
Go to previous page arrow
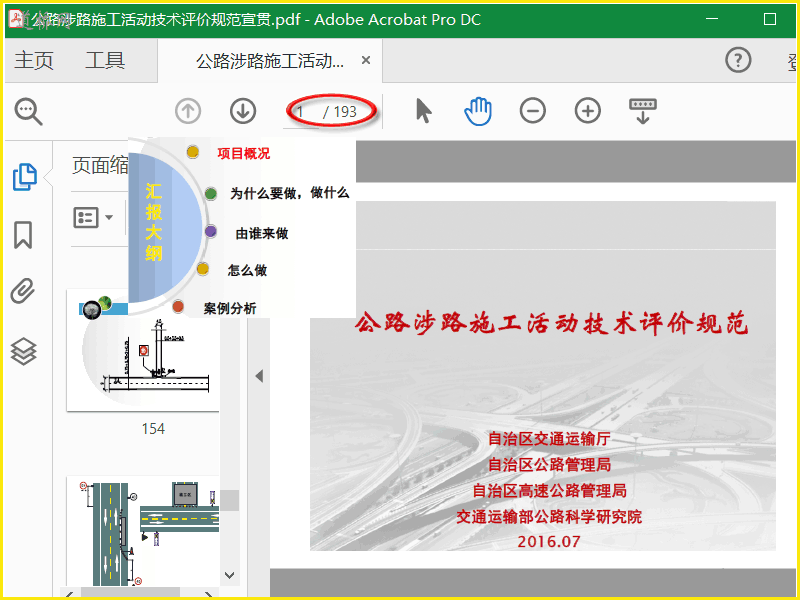point(188,111)
